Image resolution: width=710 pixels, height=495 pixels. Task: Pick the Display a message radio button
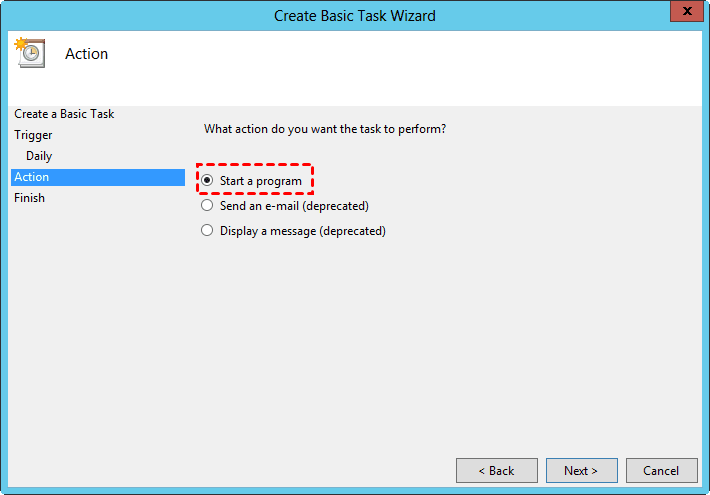(207, 231)
